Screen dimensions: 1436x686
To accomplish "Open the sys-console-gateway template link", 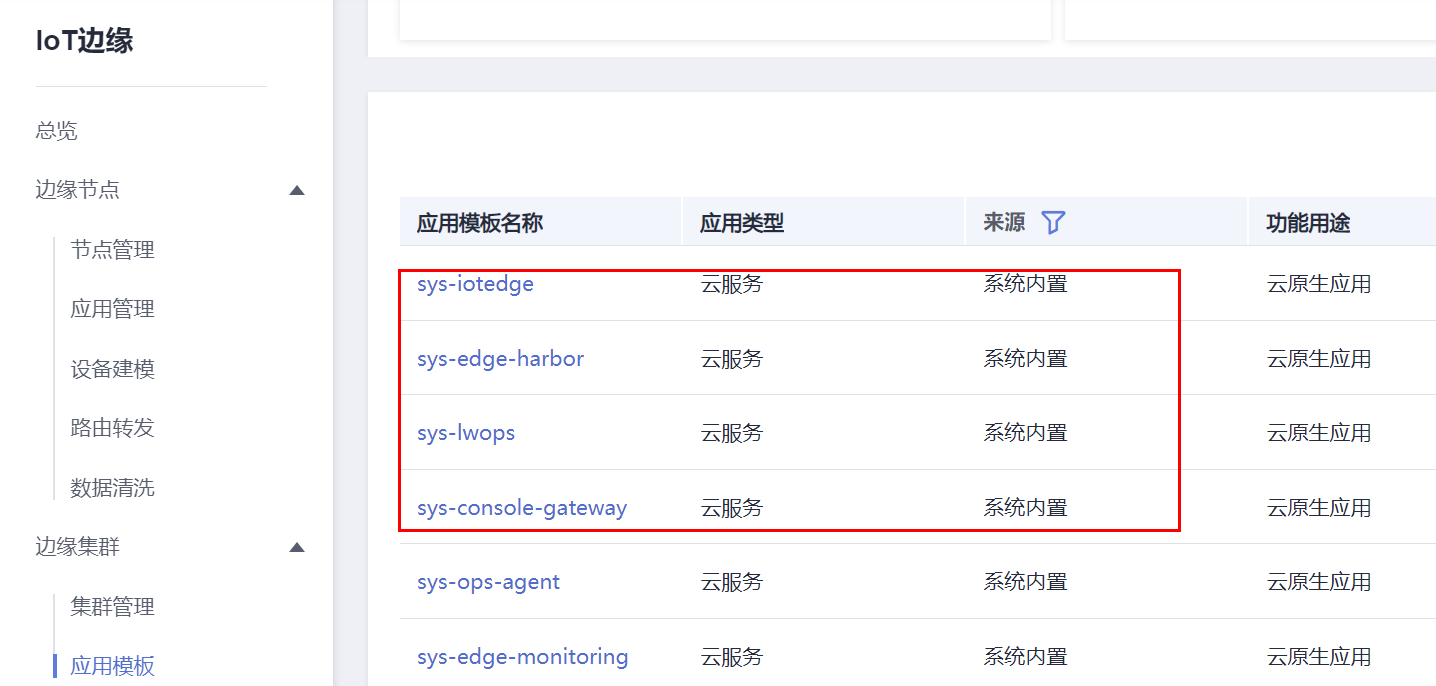I will [522, 508].
